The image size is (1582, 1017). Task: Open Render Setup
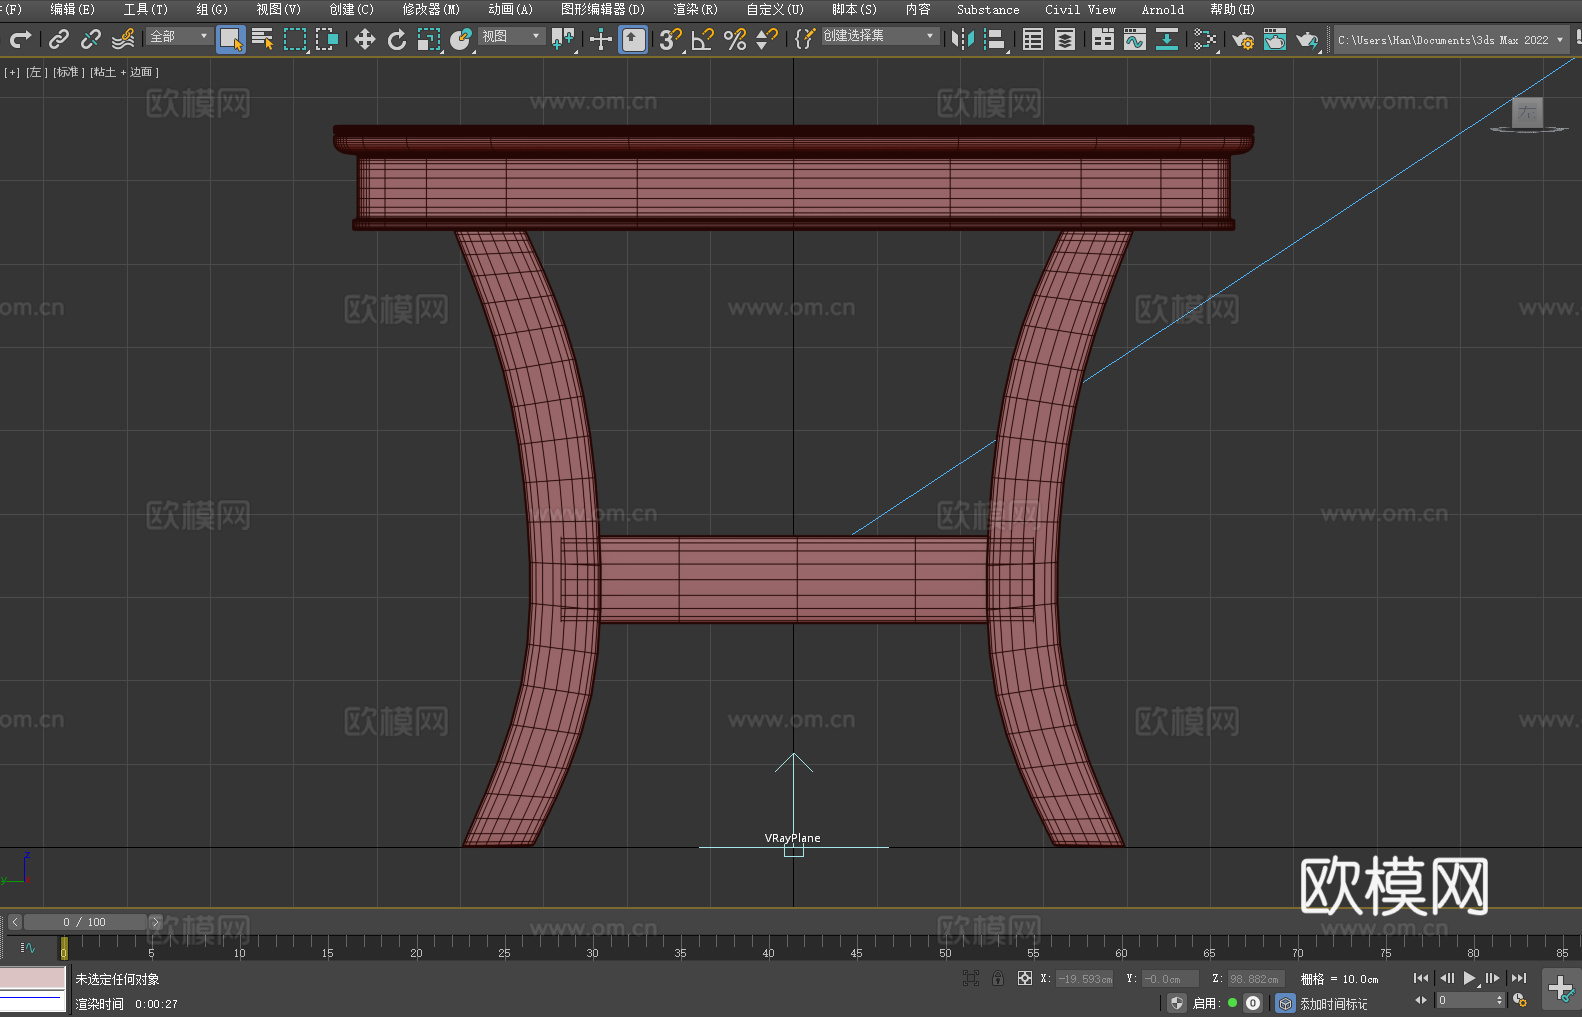point(1243,39)
